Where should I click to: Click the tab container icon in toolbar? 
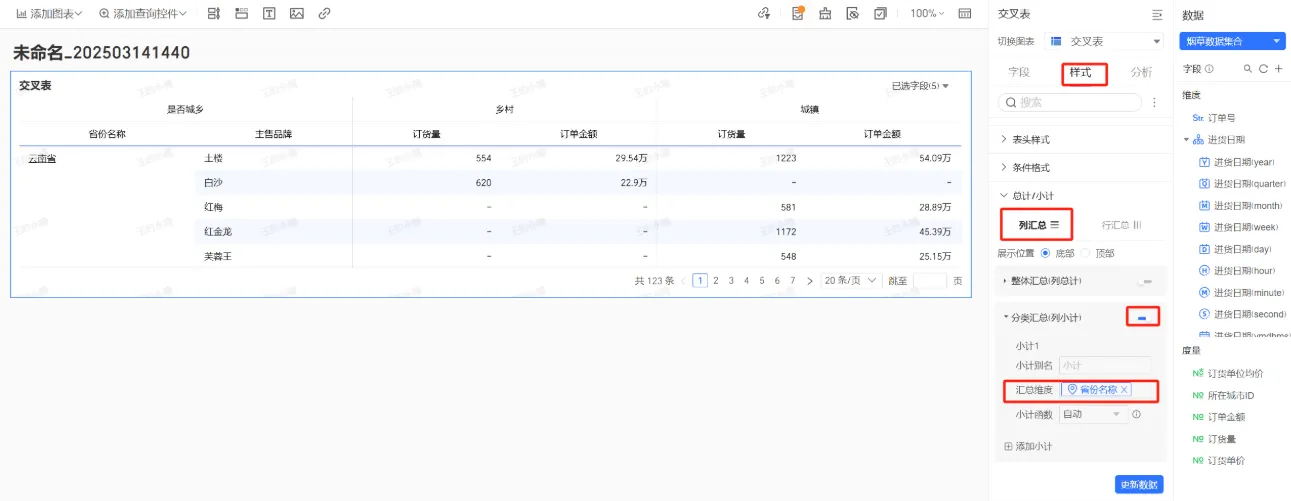point(241,14)
